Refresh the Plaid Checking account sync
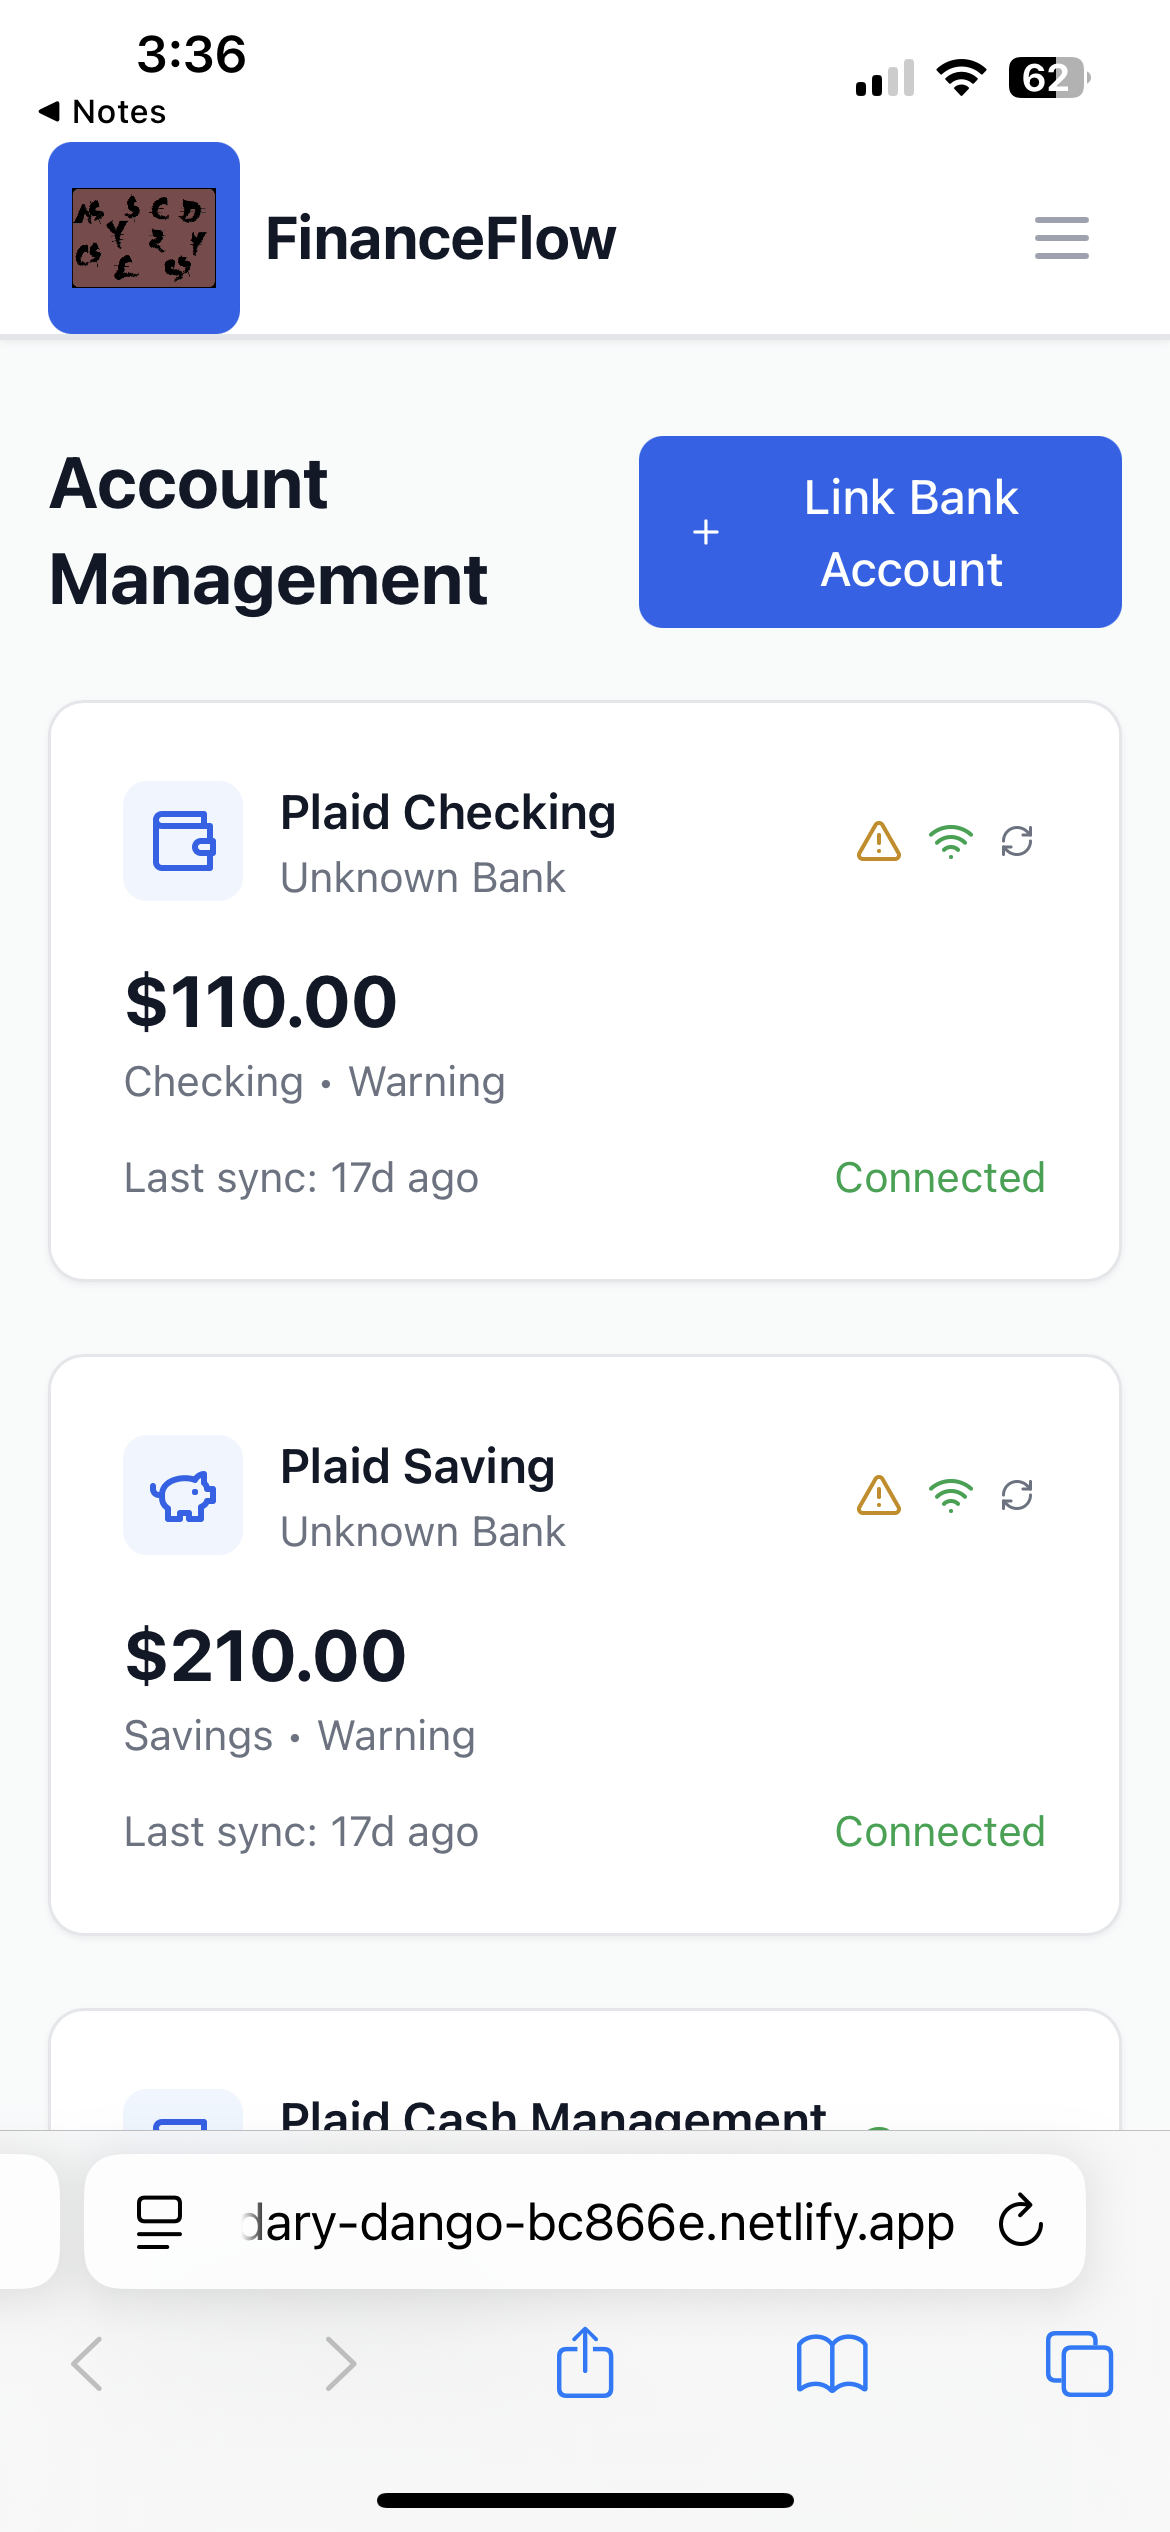Image resolution: width=1170 pixels, height=2532 pixels. pos(1017,841)
